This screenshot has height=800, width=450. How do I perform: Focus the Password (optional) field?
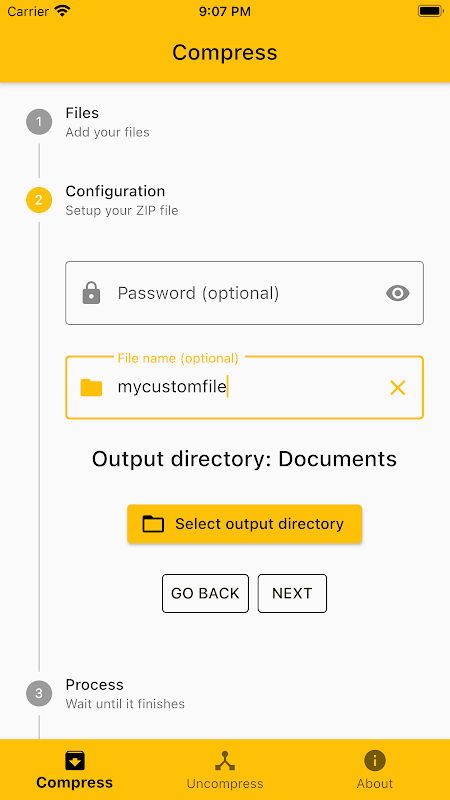244,293
